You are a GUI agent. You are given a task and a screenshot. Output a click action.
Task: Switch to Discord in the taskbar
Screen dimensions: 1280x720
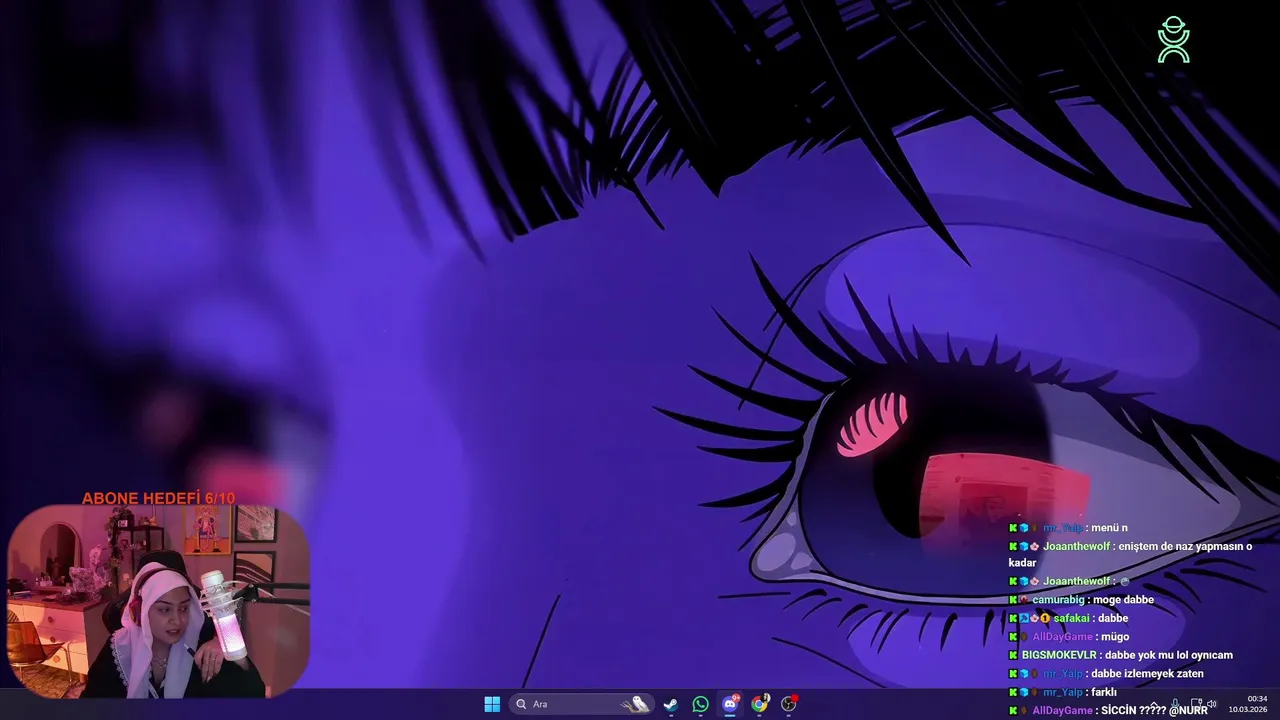(x=730, y=704)
